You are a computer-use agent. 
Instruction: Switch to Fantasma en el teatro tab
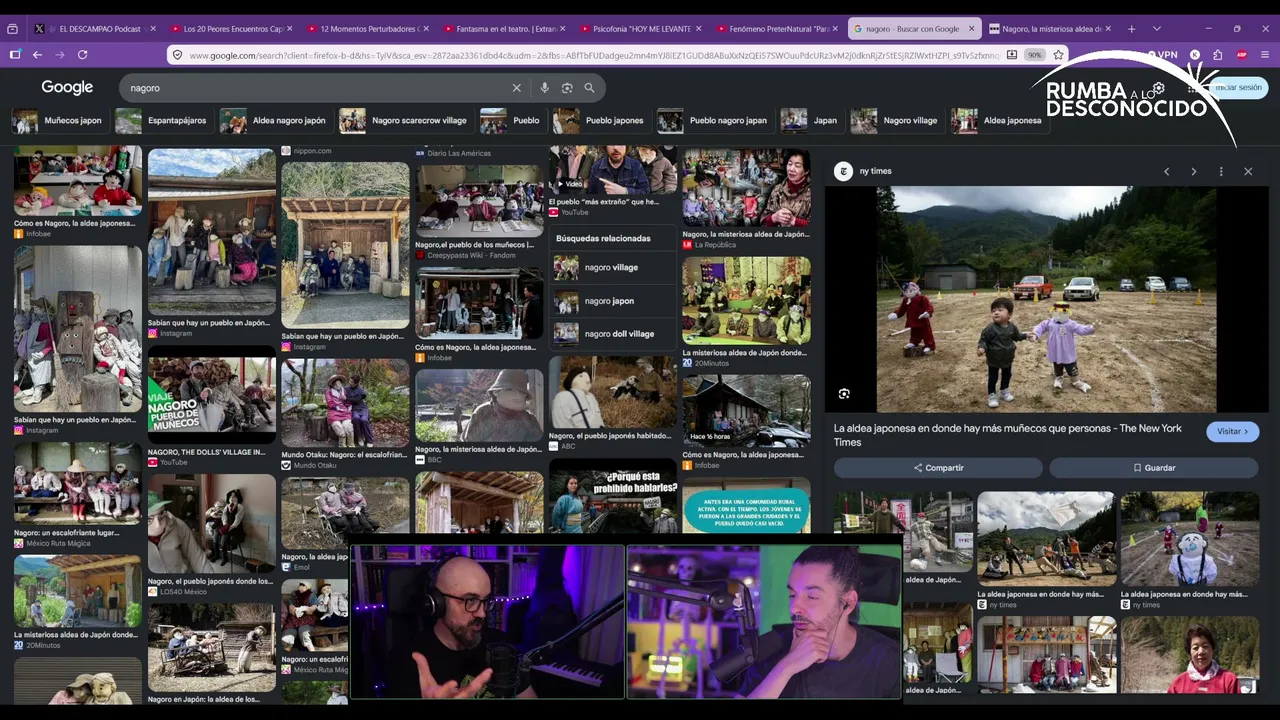coord(503,29)
